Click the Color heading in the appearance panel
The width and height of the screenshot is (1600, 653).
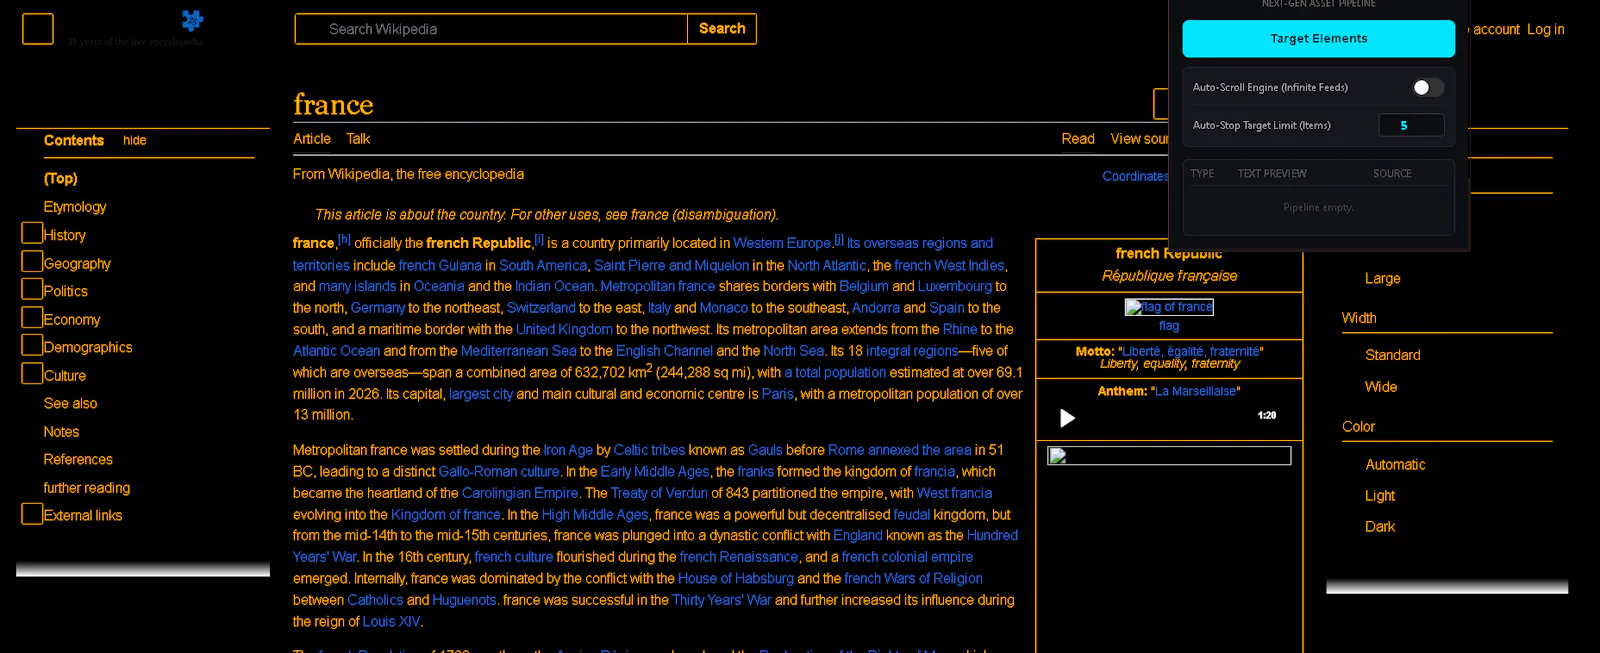pyautogui.click(x=1358, y=427)
